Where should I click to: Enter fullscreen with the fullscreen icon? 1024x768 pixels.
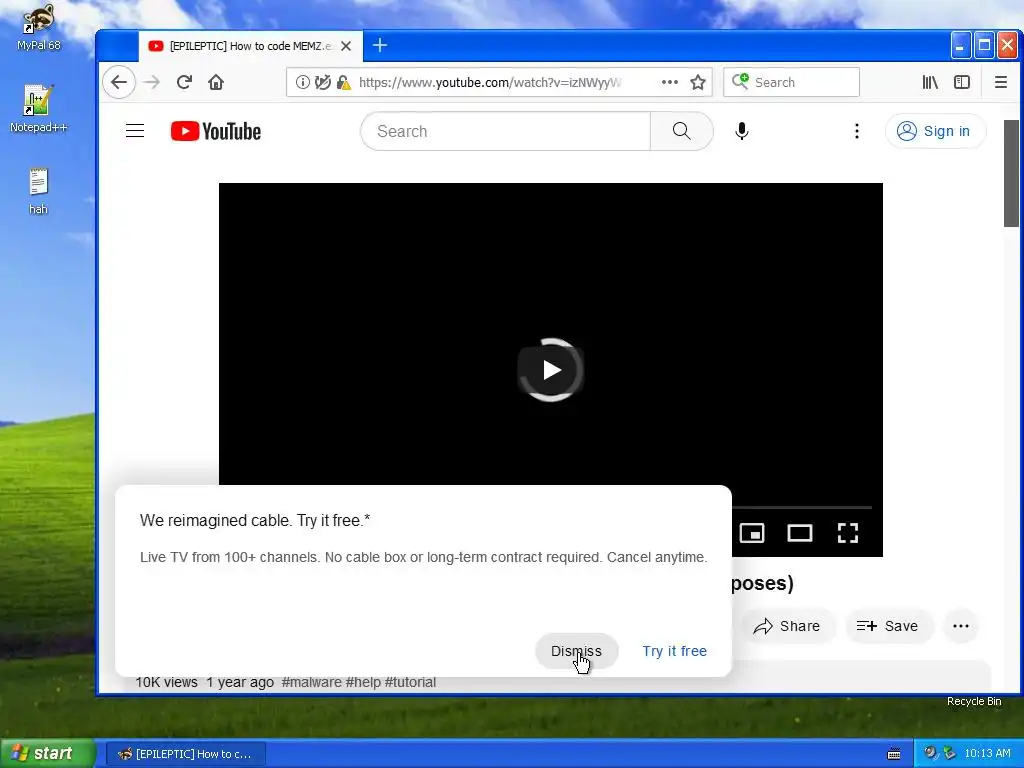(x=848, y=534)
